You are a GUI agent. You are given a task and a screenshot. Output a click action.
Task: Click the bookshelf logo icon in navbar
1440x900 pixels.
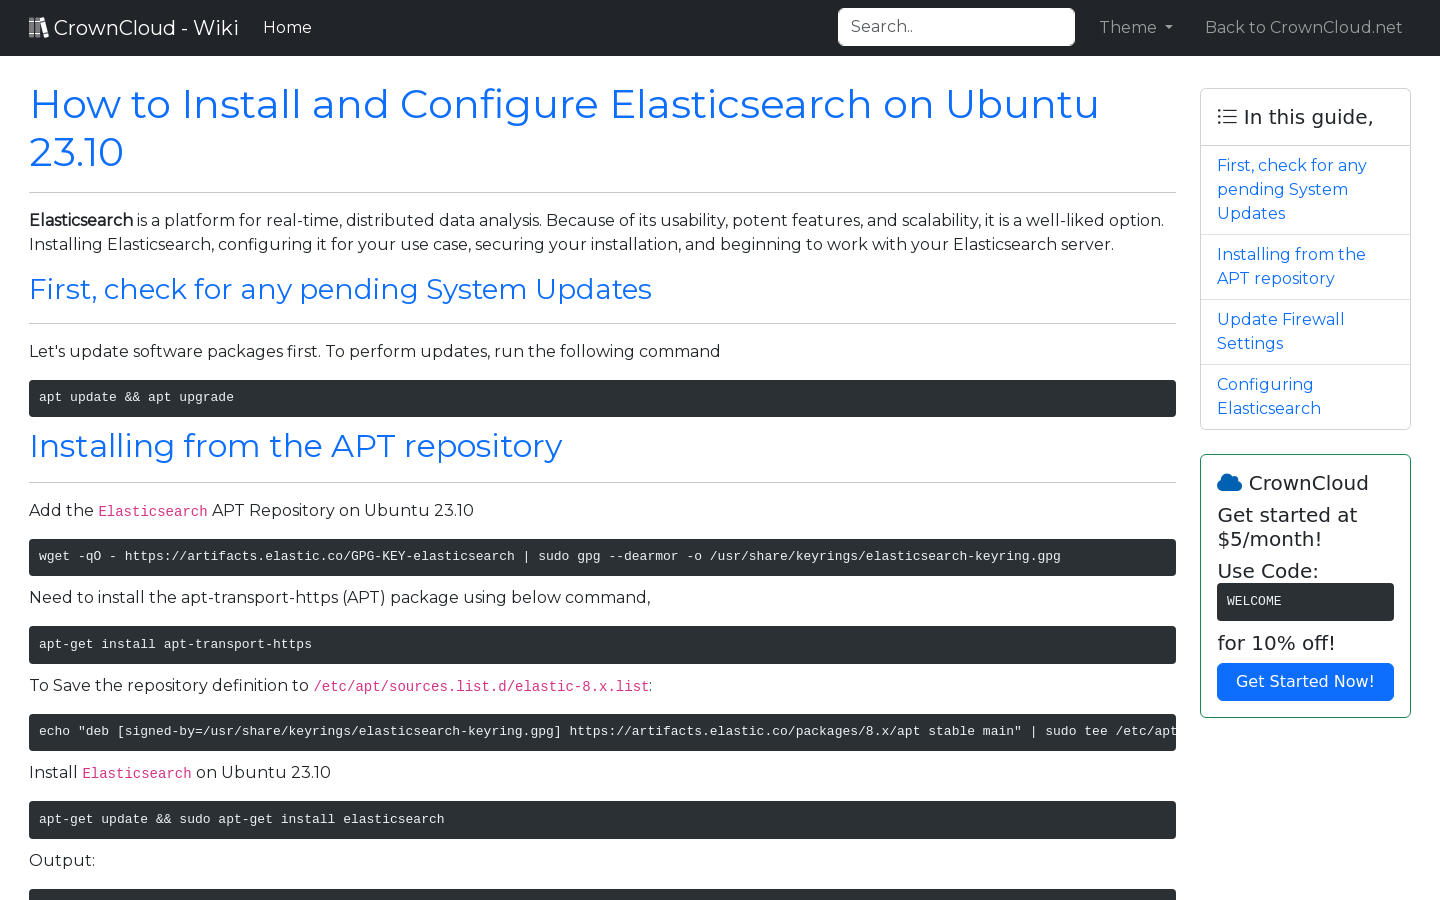38,26
